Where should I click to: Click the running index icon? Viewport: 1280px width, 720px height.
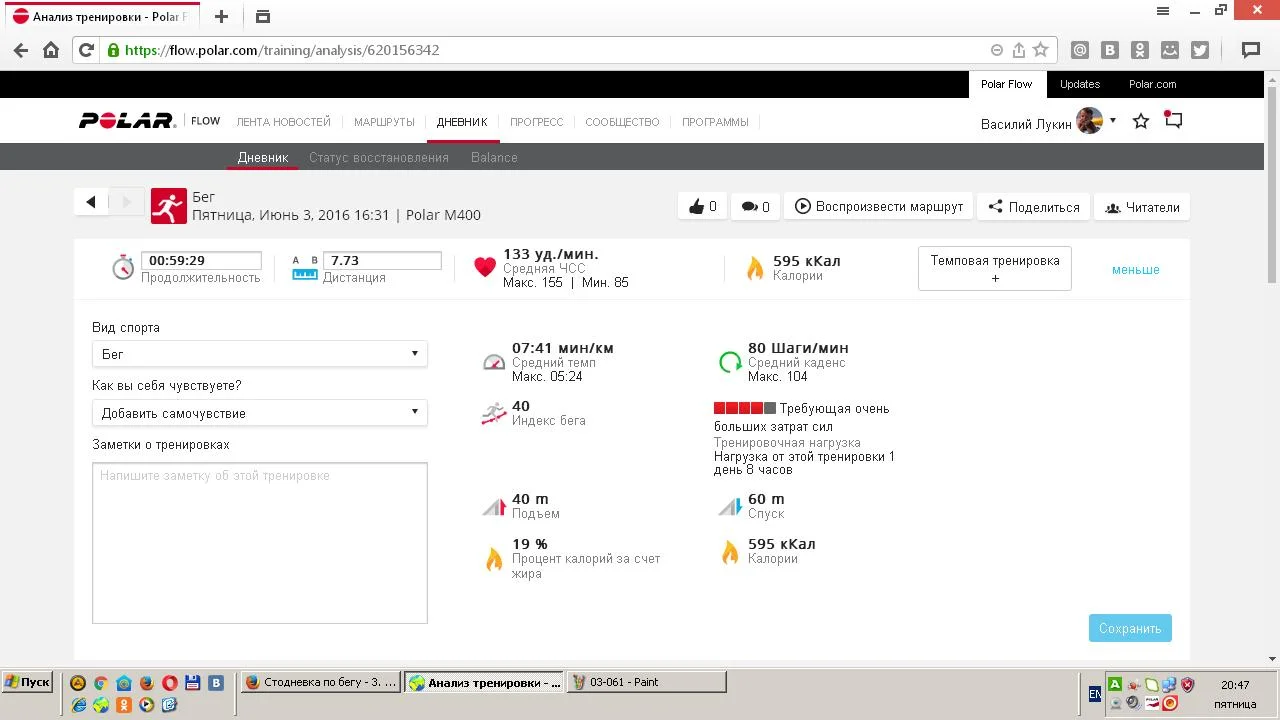494,413
